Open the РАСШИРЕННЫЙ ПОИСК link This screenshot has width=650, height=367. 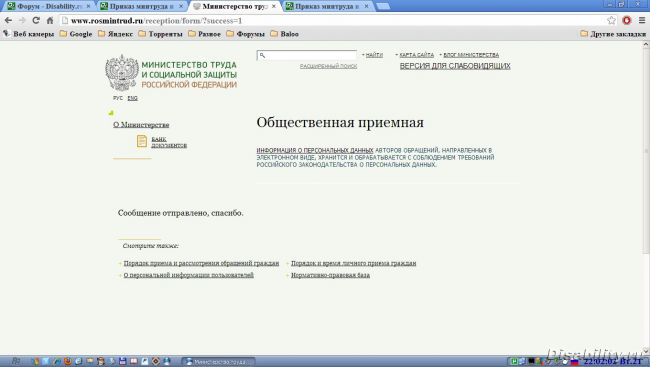coord(328,66)
